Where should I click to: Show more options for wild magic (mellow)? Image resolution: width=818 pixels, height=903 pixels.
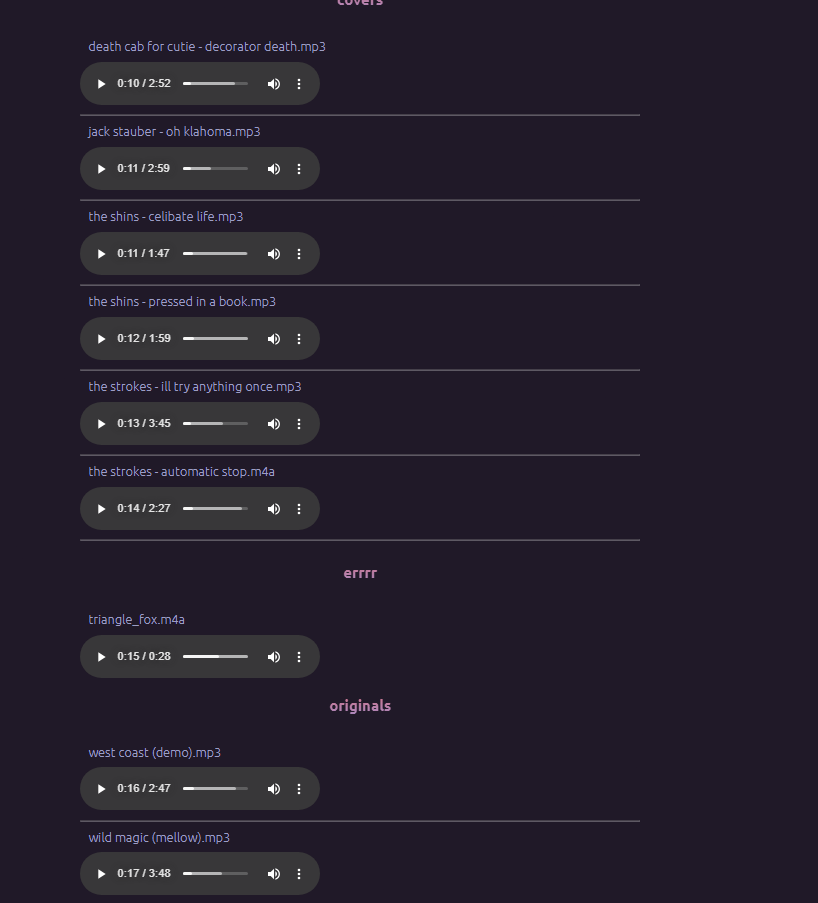tap(299, 874)
